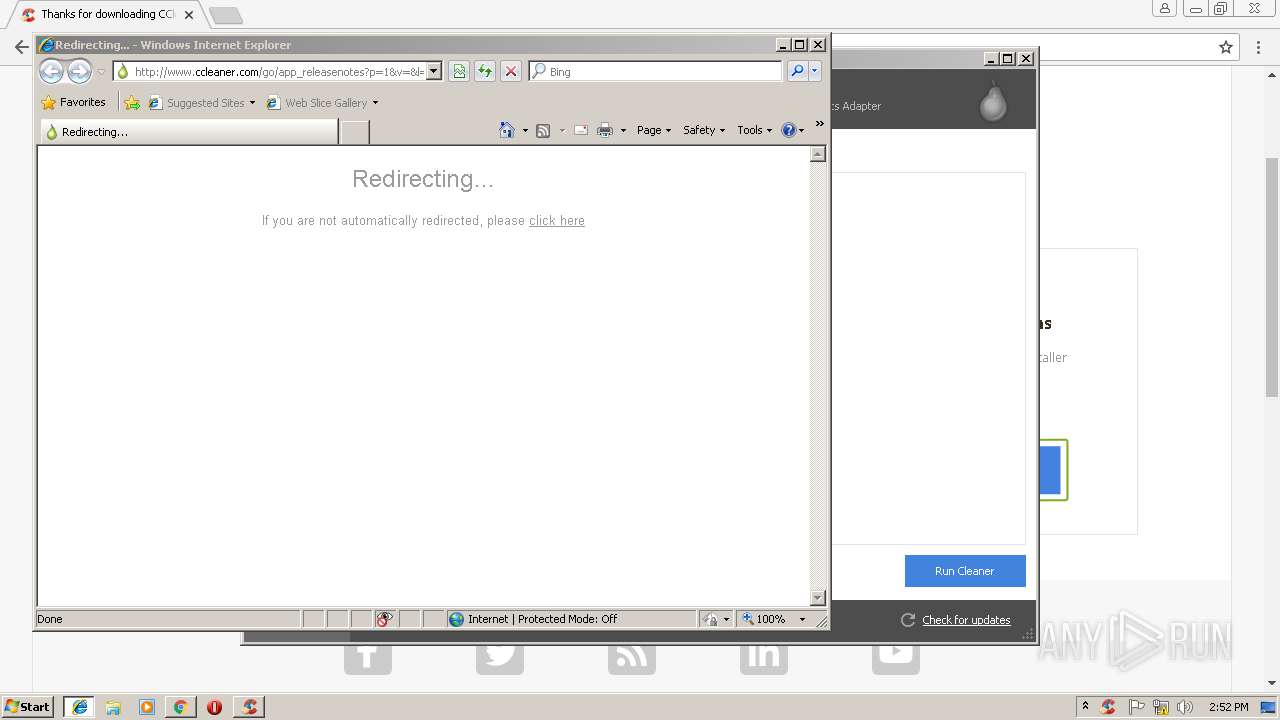Open Web Slice Gallery
Screen dimensions: 1280x720
(322, 102)
